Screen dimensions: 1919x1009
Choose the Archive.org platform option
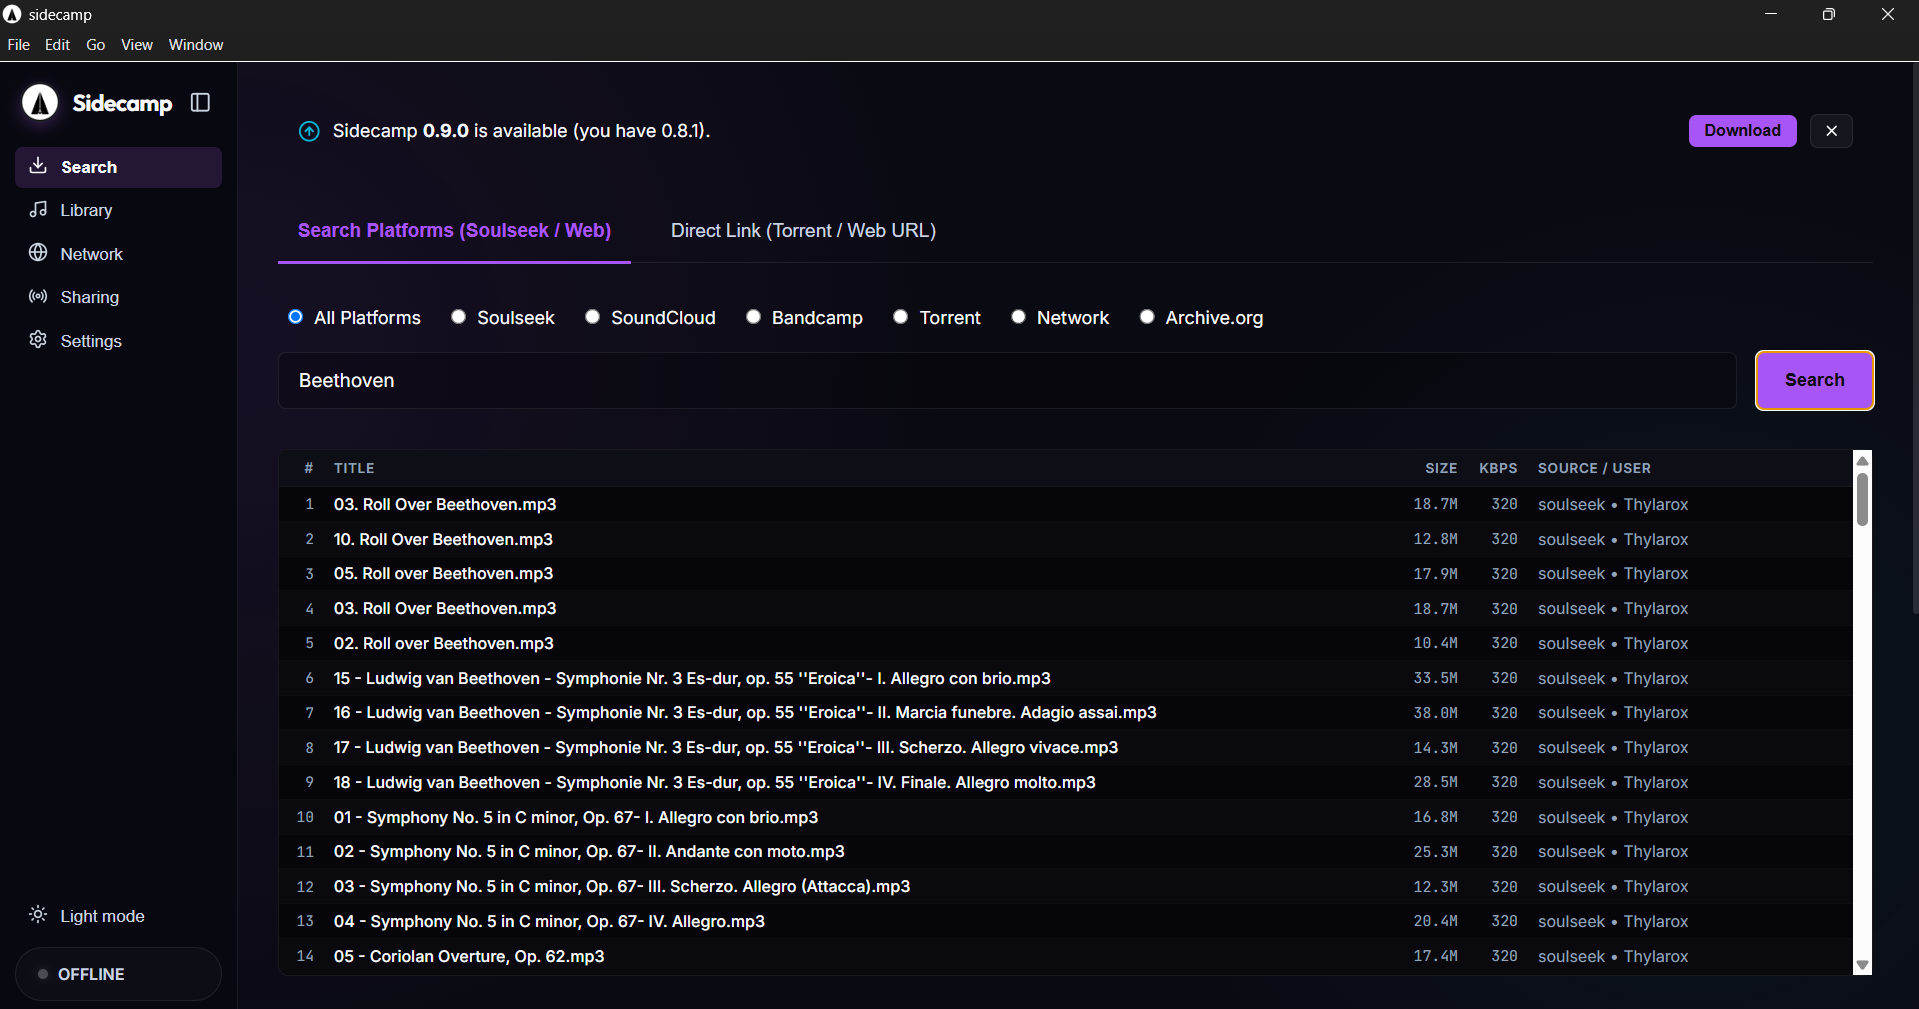click(1147, 317)
